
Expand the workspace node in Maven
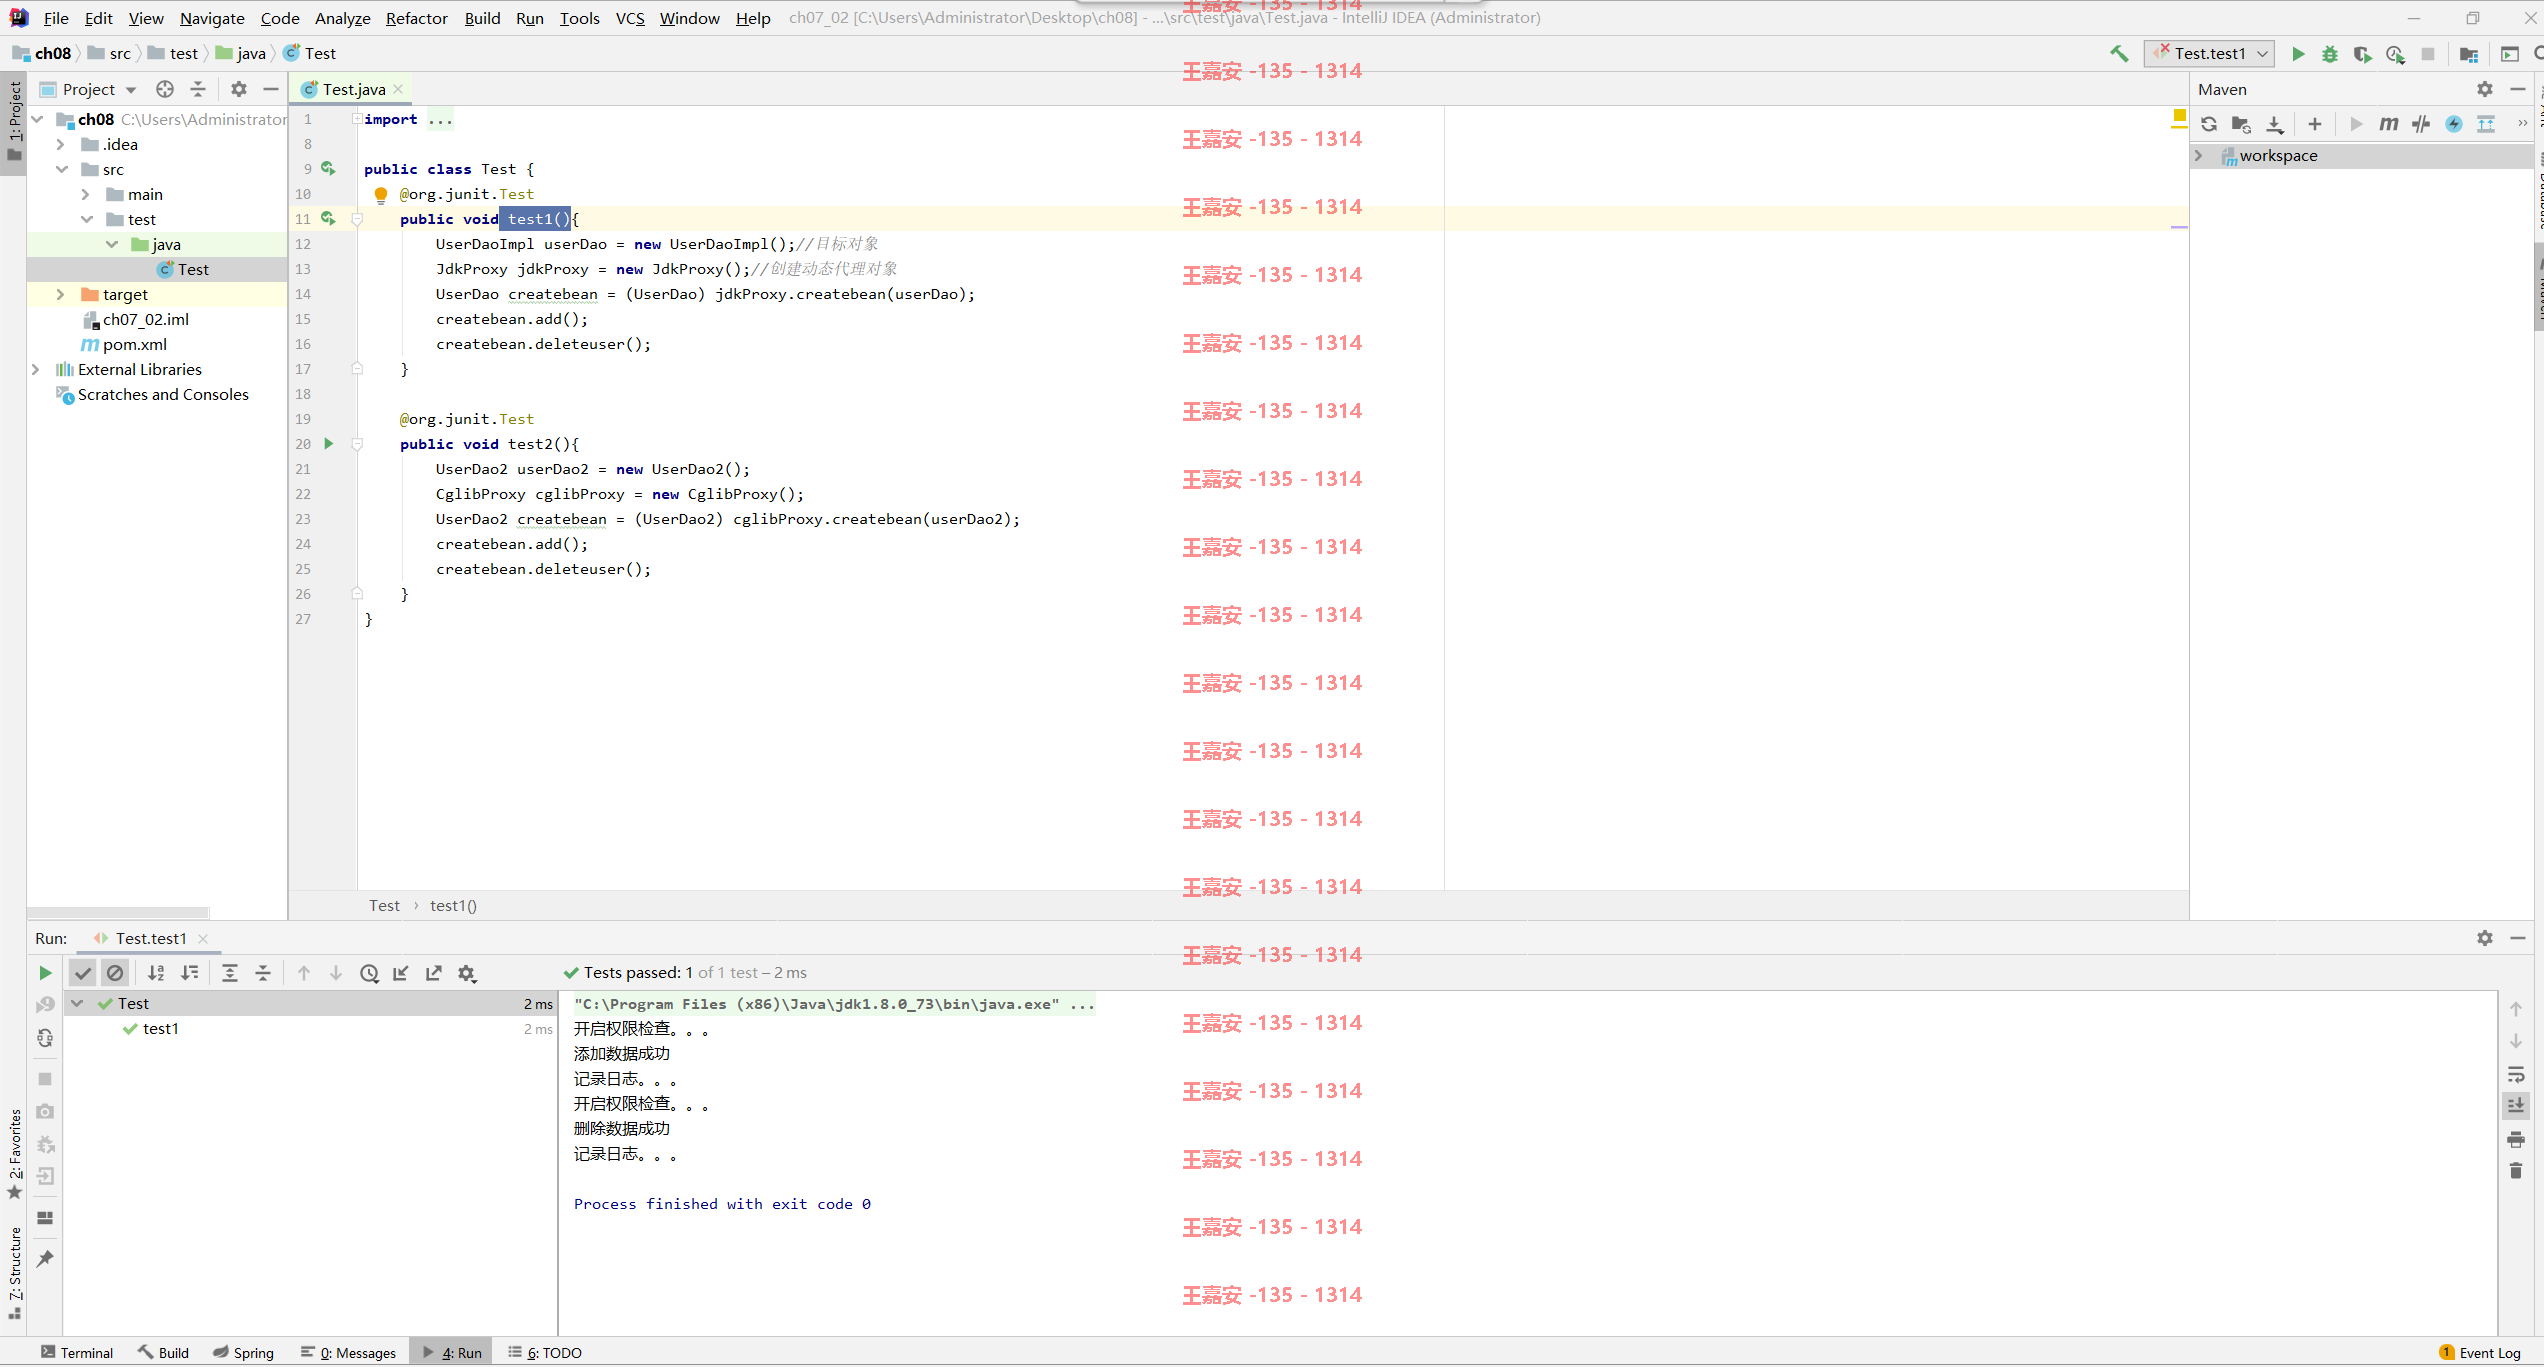(x=2199, y=156)
